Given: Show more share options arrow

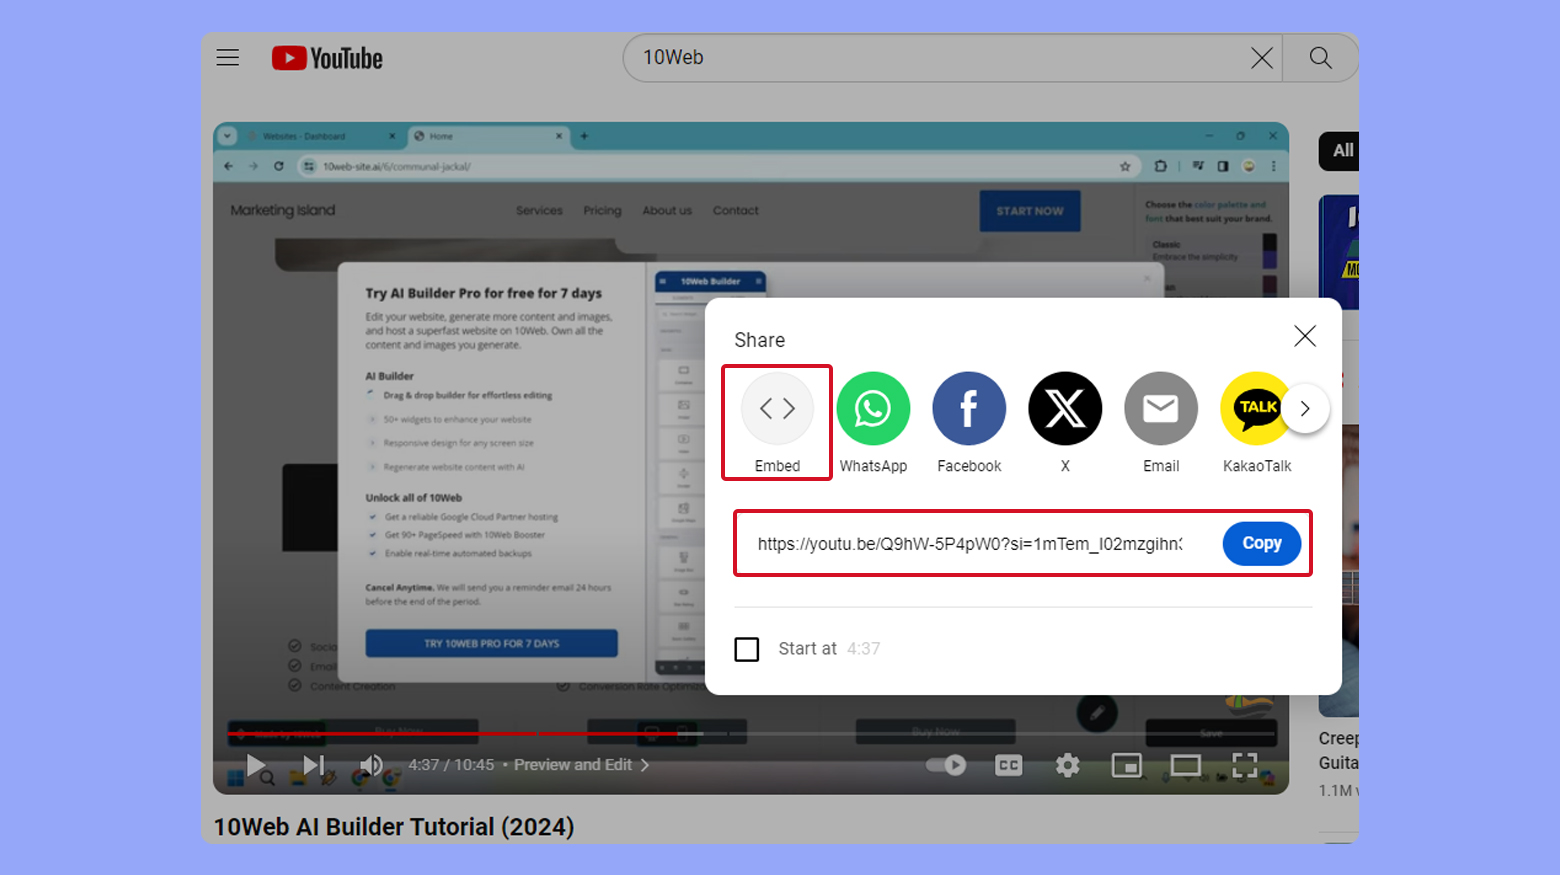Looking at the screenshot, I should 1305,408.
